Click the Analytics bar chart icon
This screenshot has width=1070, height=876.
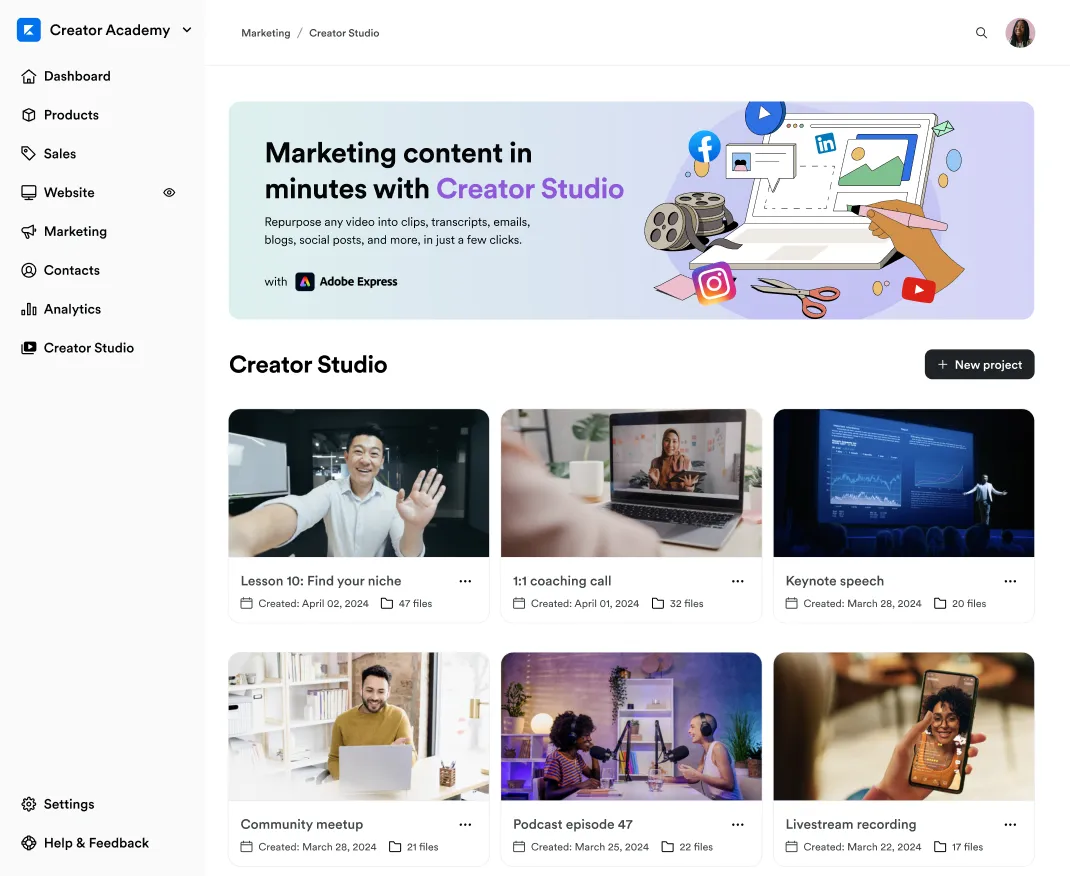coord(29,310)
